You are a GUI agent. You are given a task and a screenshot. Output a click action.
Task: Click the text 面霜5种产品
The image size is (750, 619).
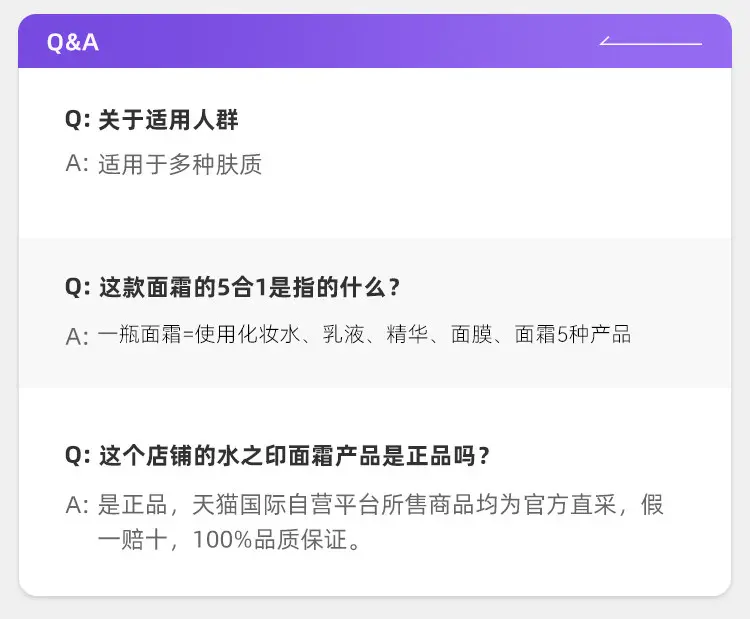573,334
